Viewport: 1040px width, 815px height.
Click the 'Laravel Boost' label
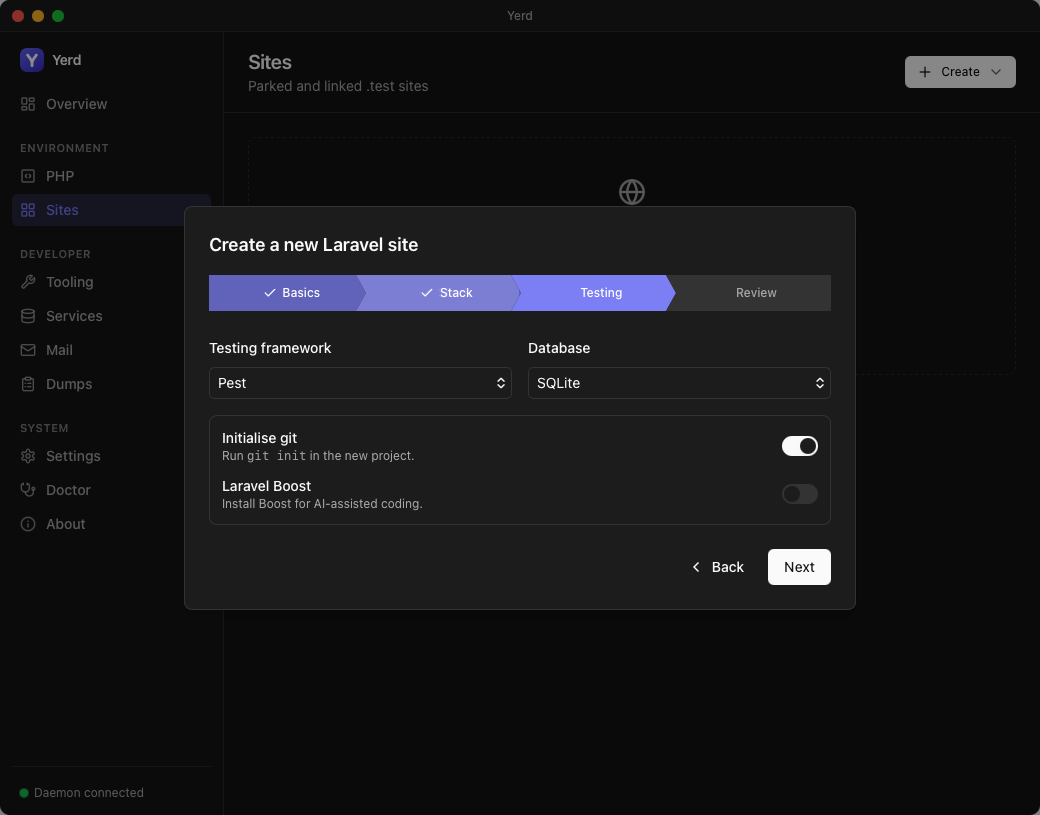point(266,486)
